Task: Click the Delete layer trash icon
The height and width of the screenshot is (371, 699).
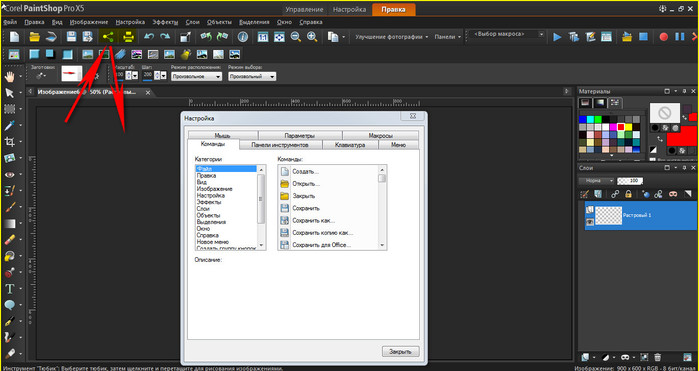Action: tap(658, 357)
